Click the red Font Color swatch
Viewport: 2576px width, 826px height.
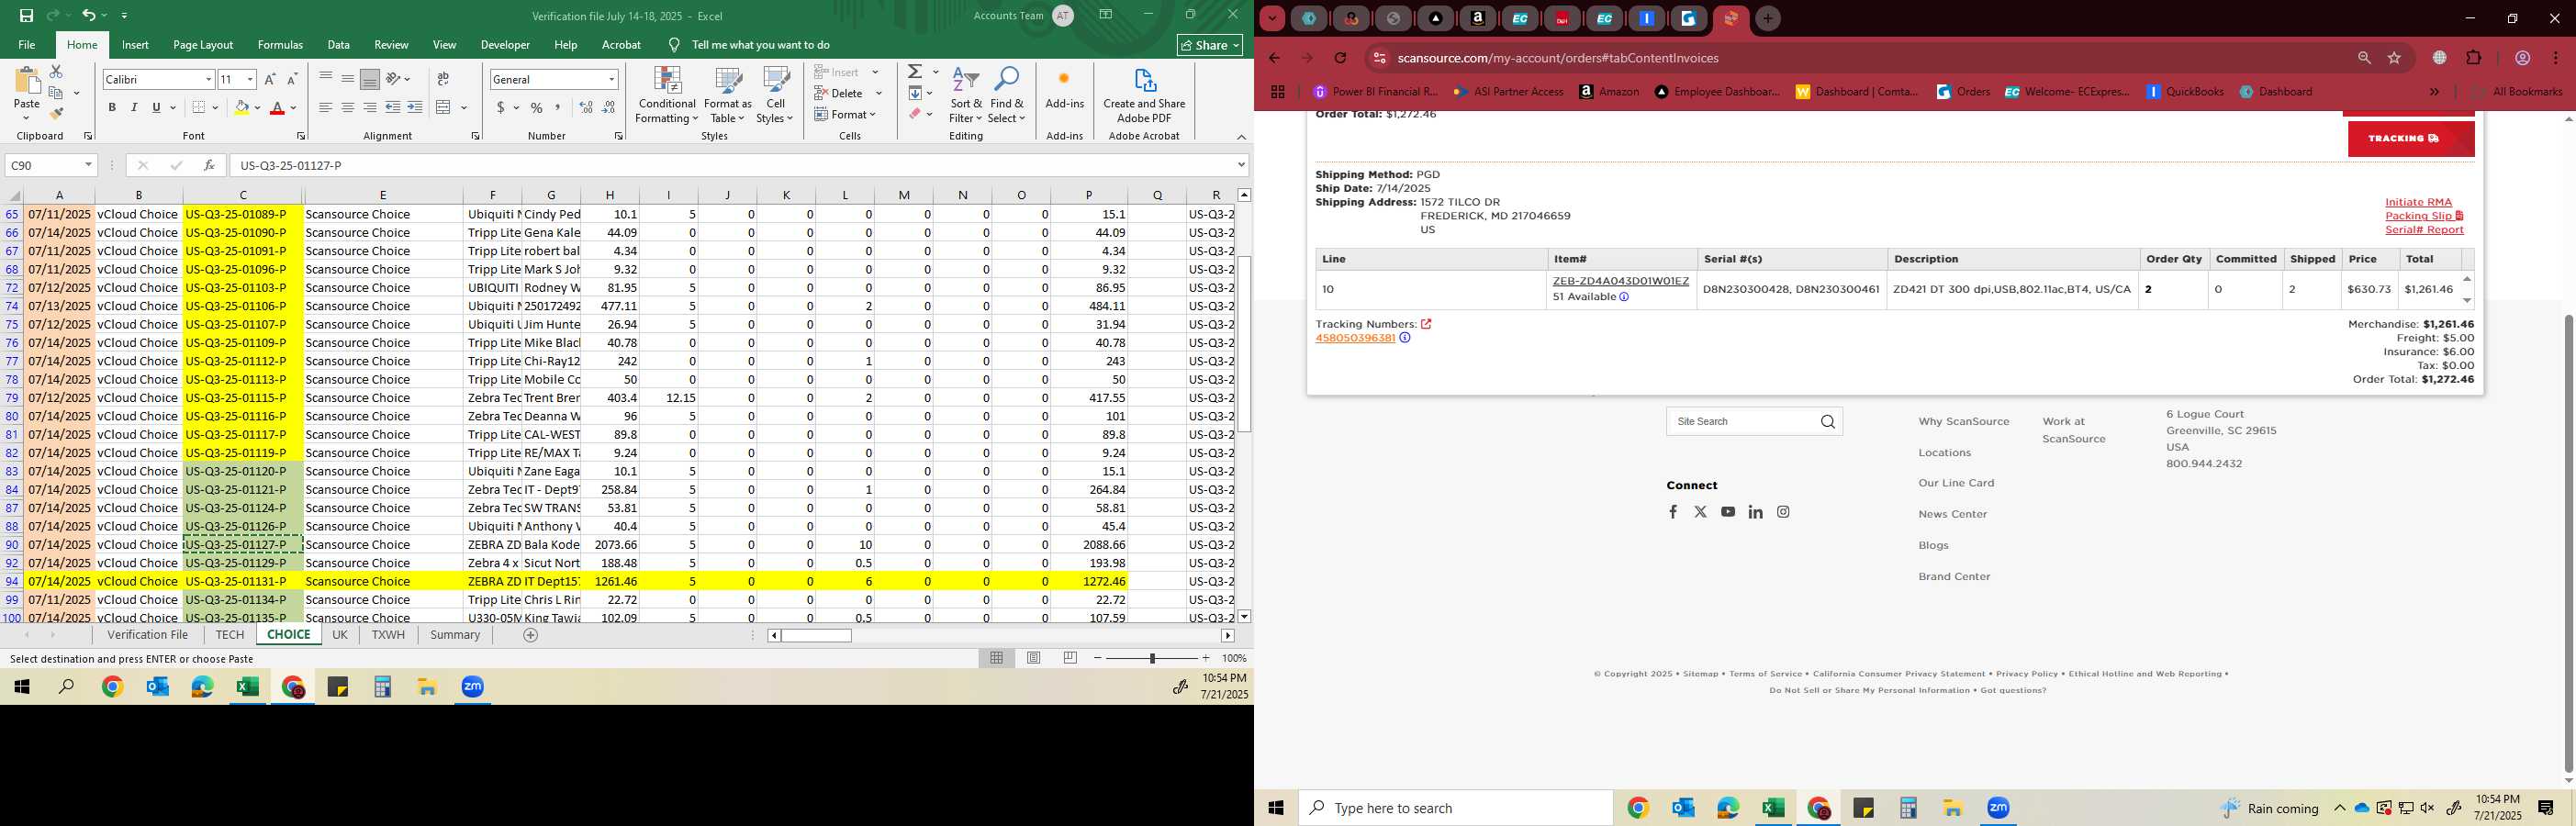pyautogui.click(x=277, y=107)
